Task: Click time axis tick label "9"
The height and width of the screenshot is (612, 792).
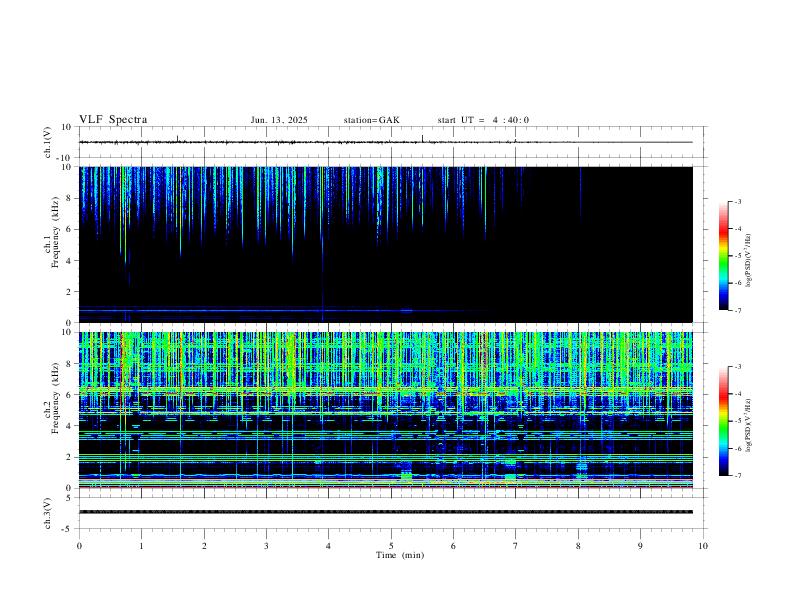Action: point(640,546)
